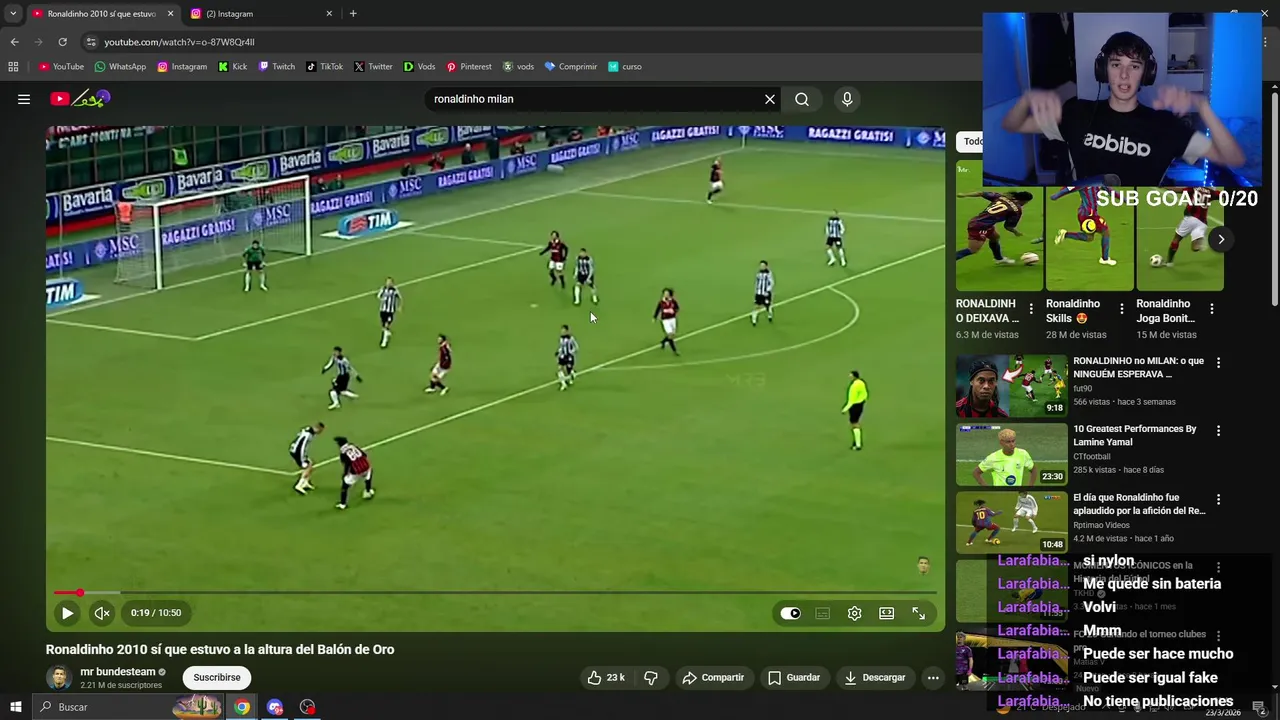Open RONALDINHO no MILAN video thumbnail
Viewport: 1280px width, 720px height.
(1011, 386)
